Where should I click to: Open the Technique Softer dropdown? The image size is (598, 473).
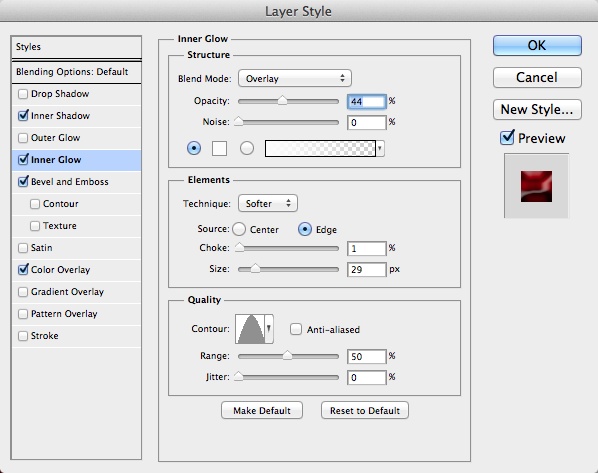pos(268,203)
